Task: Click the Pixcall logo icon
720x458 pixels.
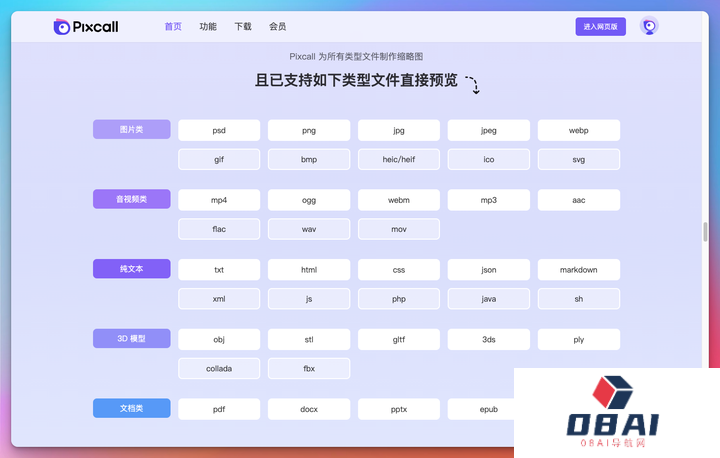Action: (62, 27)
